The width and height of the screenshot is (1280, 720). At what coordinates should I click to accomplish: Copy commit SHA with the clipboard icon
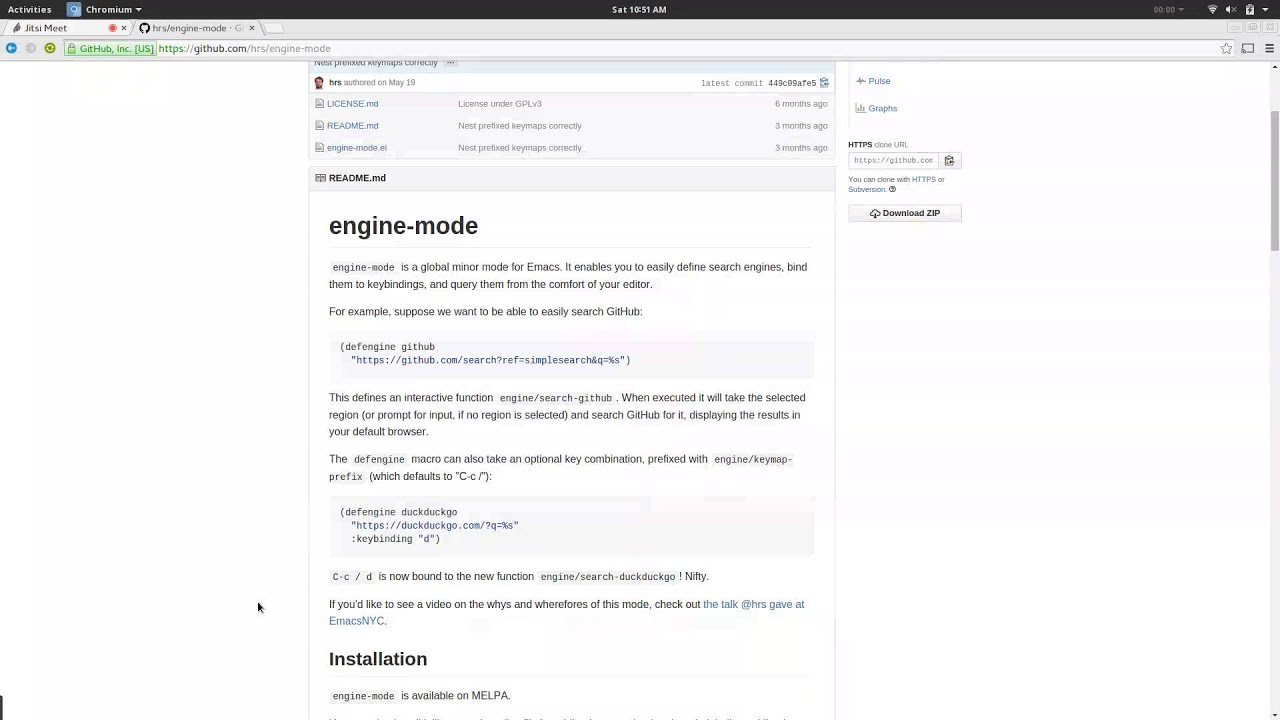coord(824,83)
